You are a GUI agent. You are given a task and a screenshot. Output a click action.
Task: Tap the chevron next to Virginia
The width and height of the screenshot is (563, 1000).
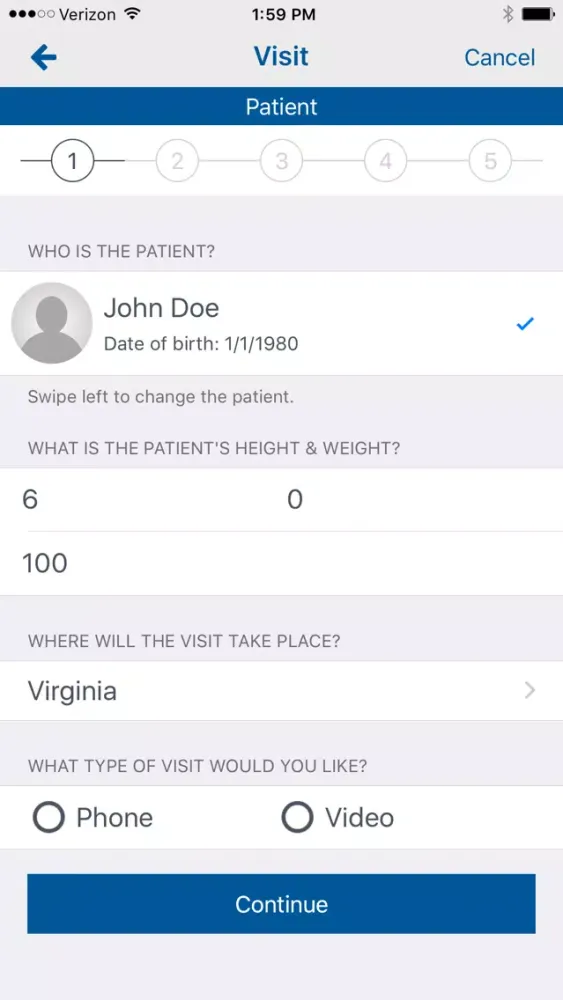(x=529, y=691)
